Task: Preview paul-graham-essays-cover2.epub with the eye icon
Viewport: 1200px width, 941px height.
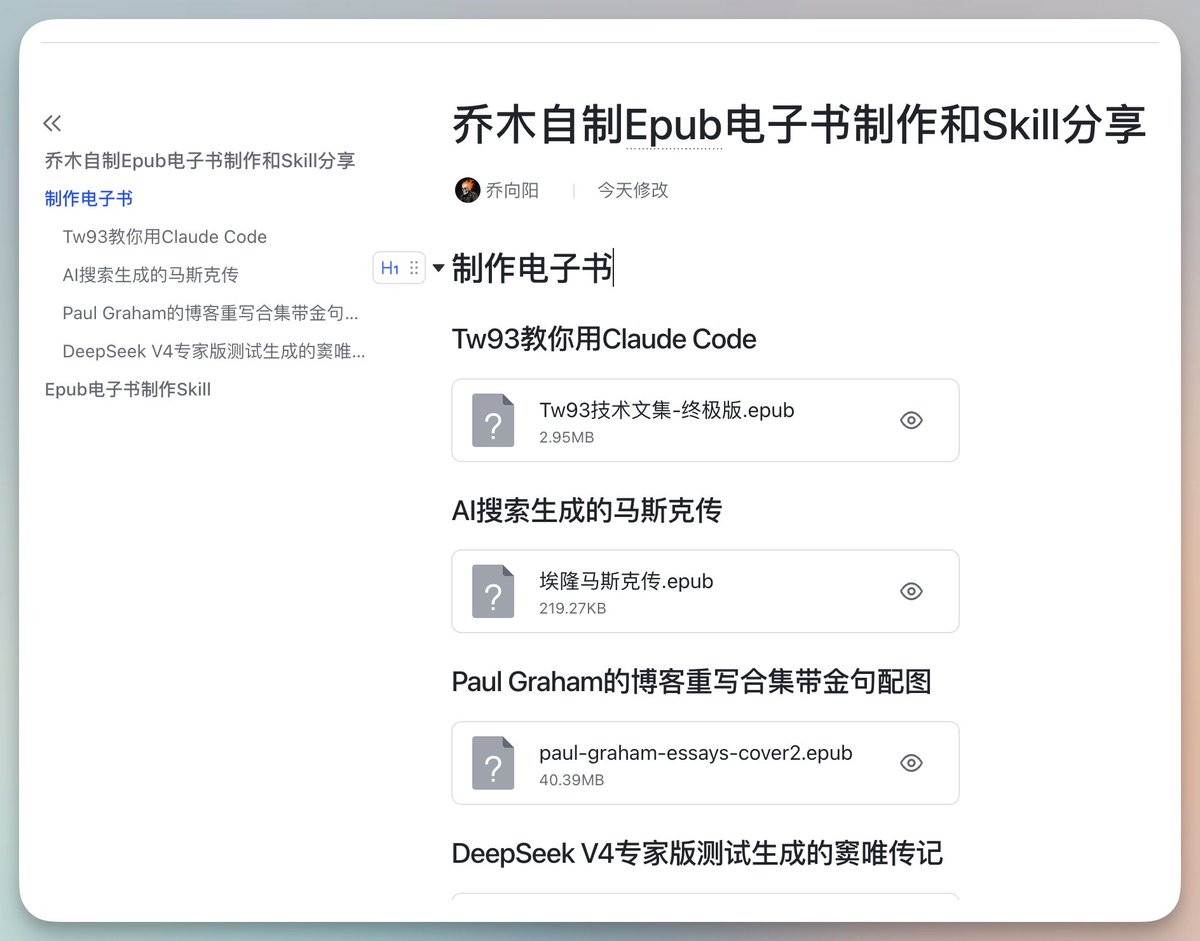Action: tap(911, 763)
